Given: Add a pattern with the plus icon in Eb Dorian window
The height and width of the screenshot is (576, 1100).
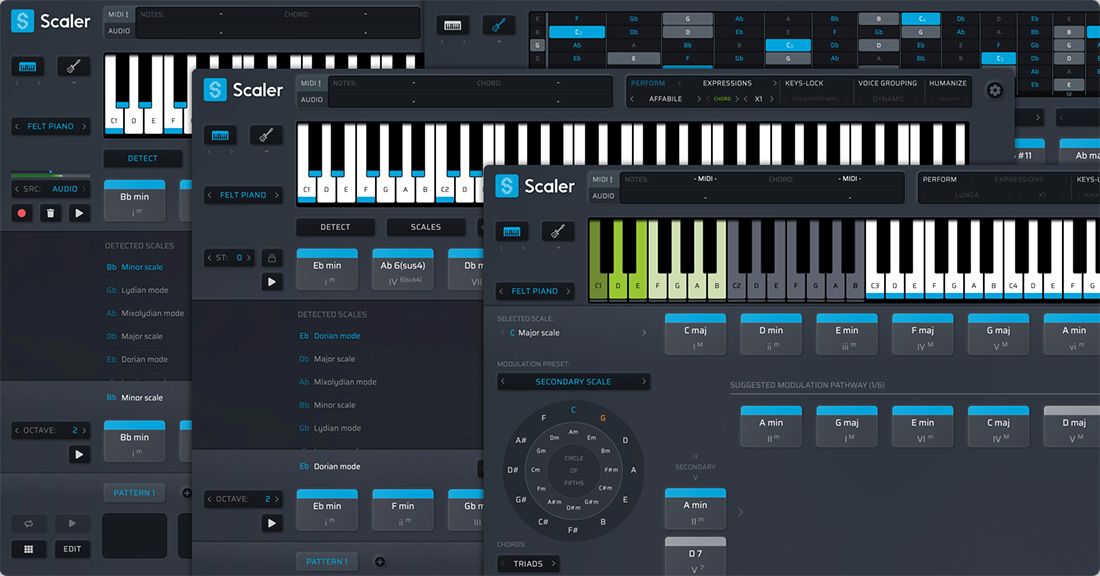Looking at the screenshot, I should coord(380,562).
